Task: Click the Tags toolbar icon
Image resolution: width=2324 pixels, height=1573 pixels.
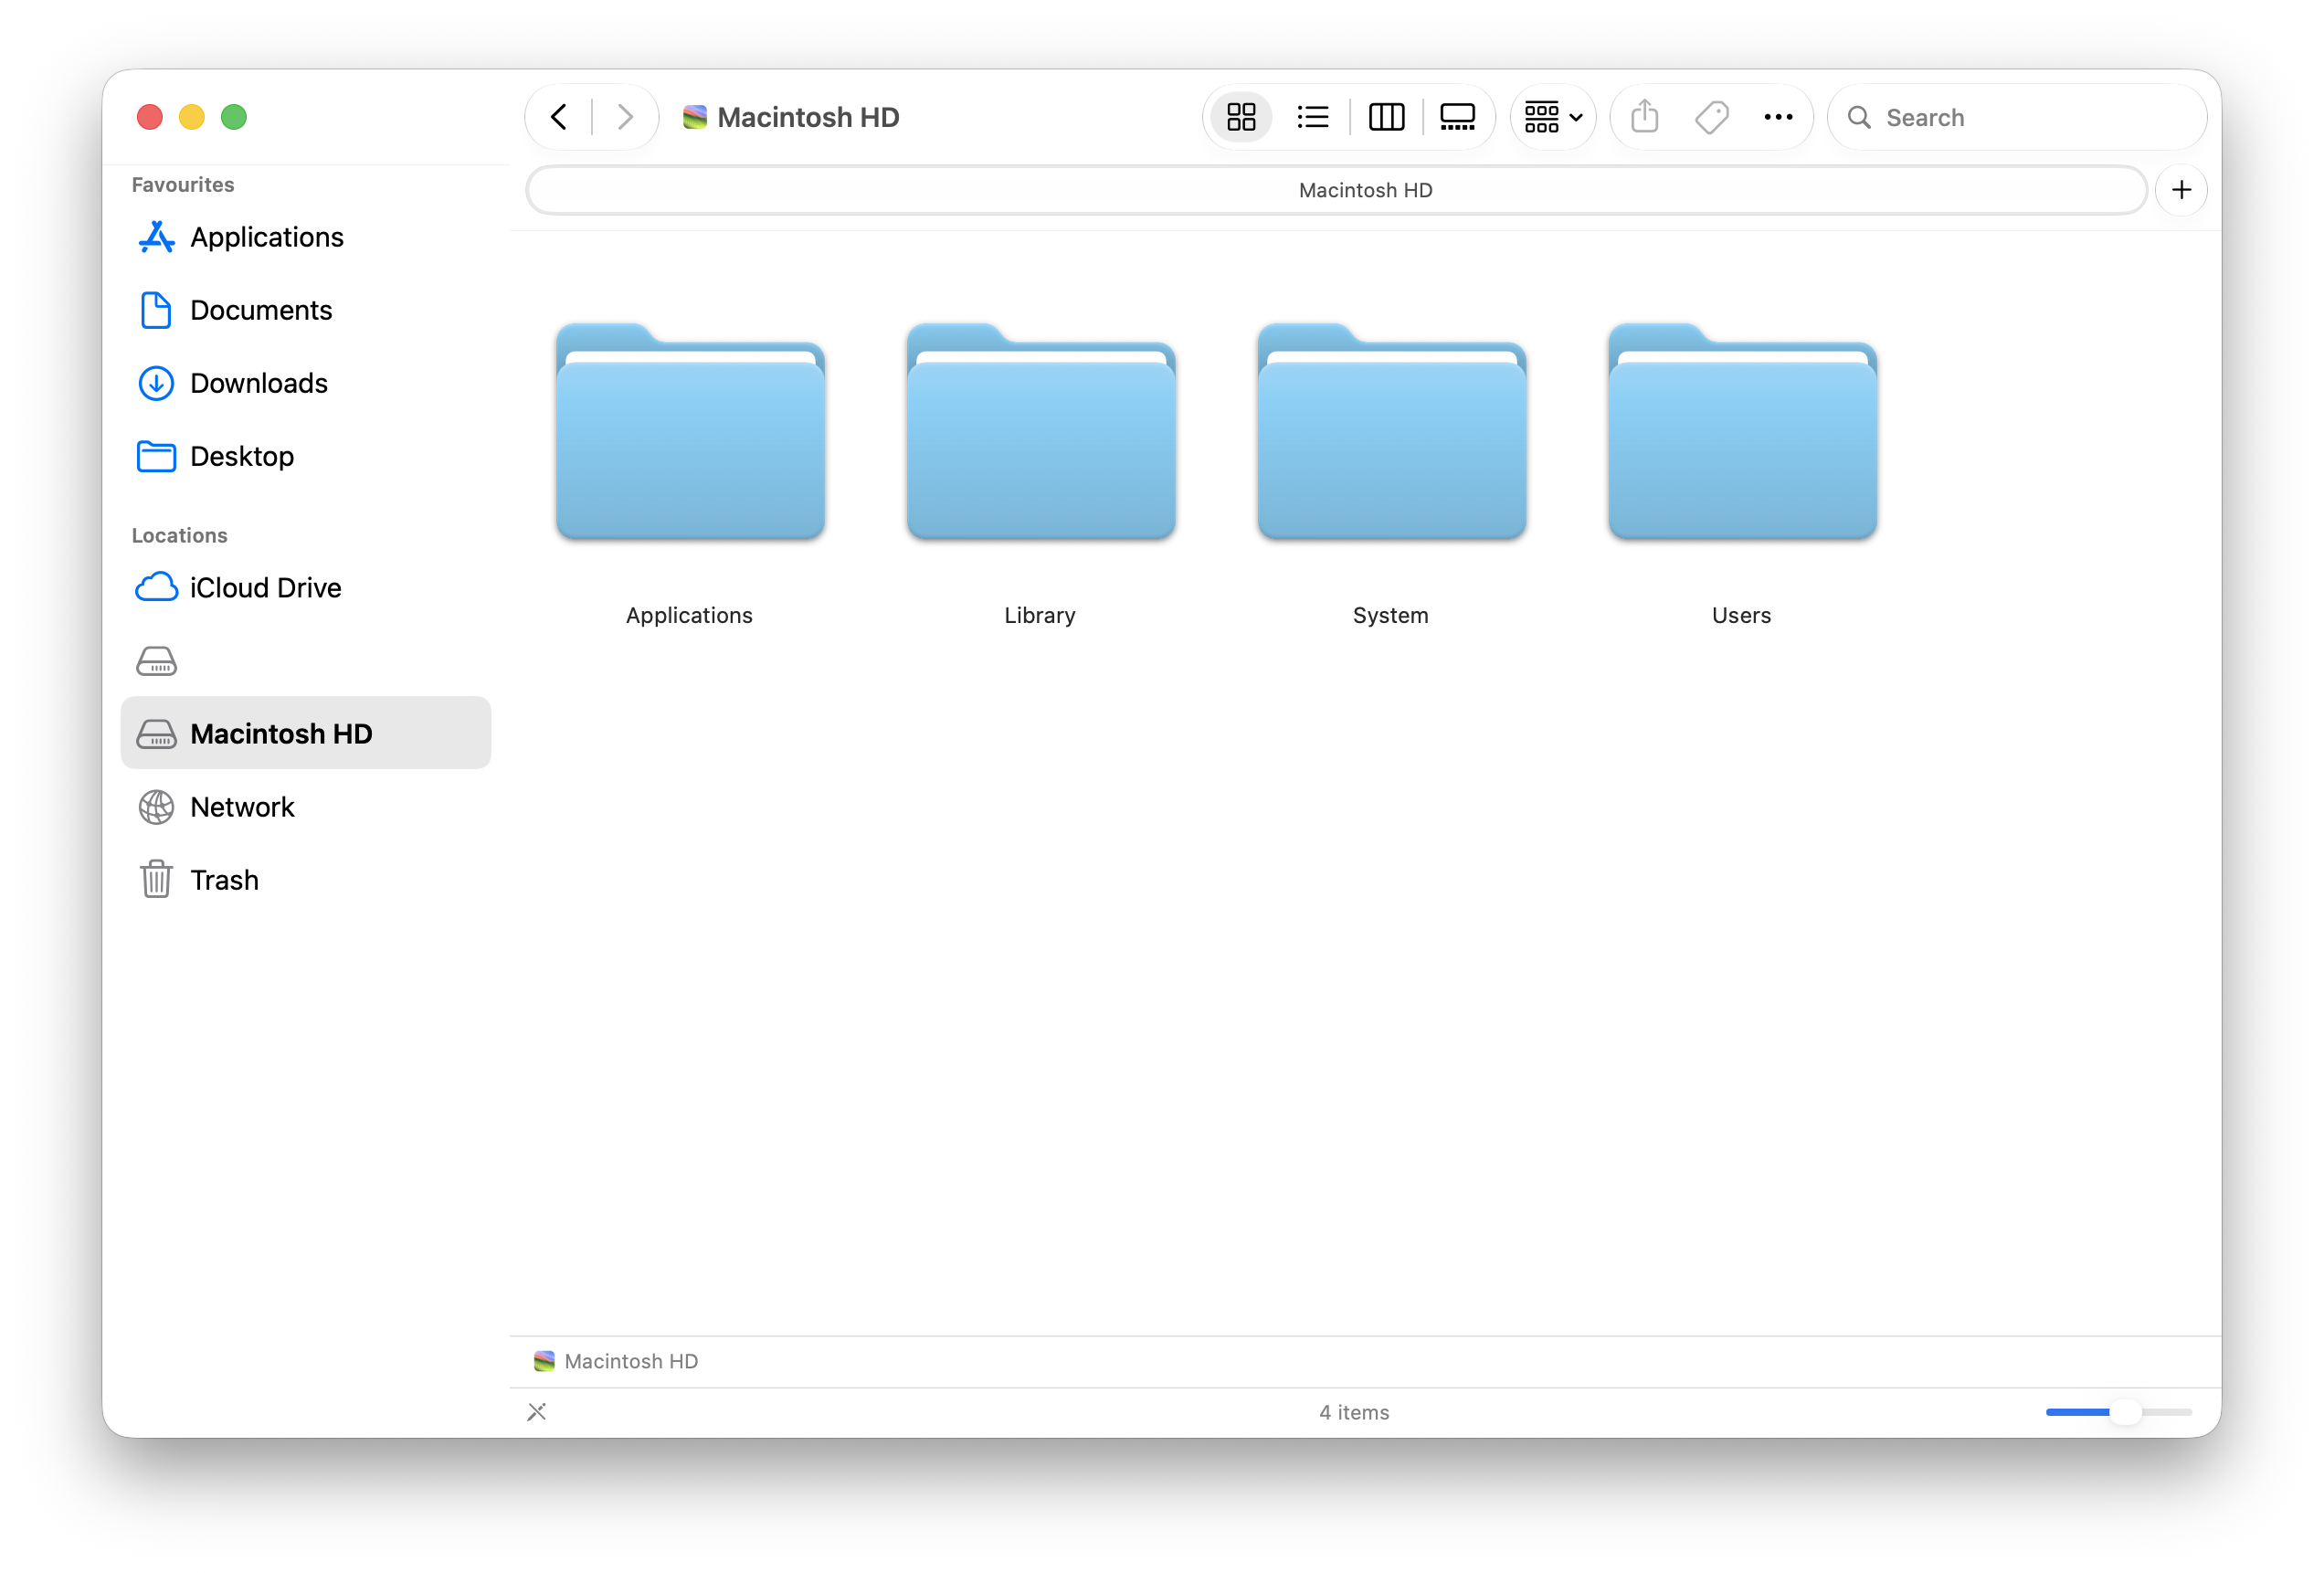Action: [x=1712, y=117]
